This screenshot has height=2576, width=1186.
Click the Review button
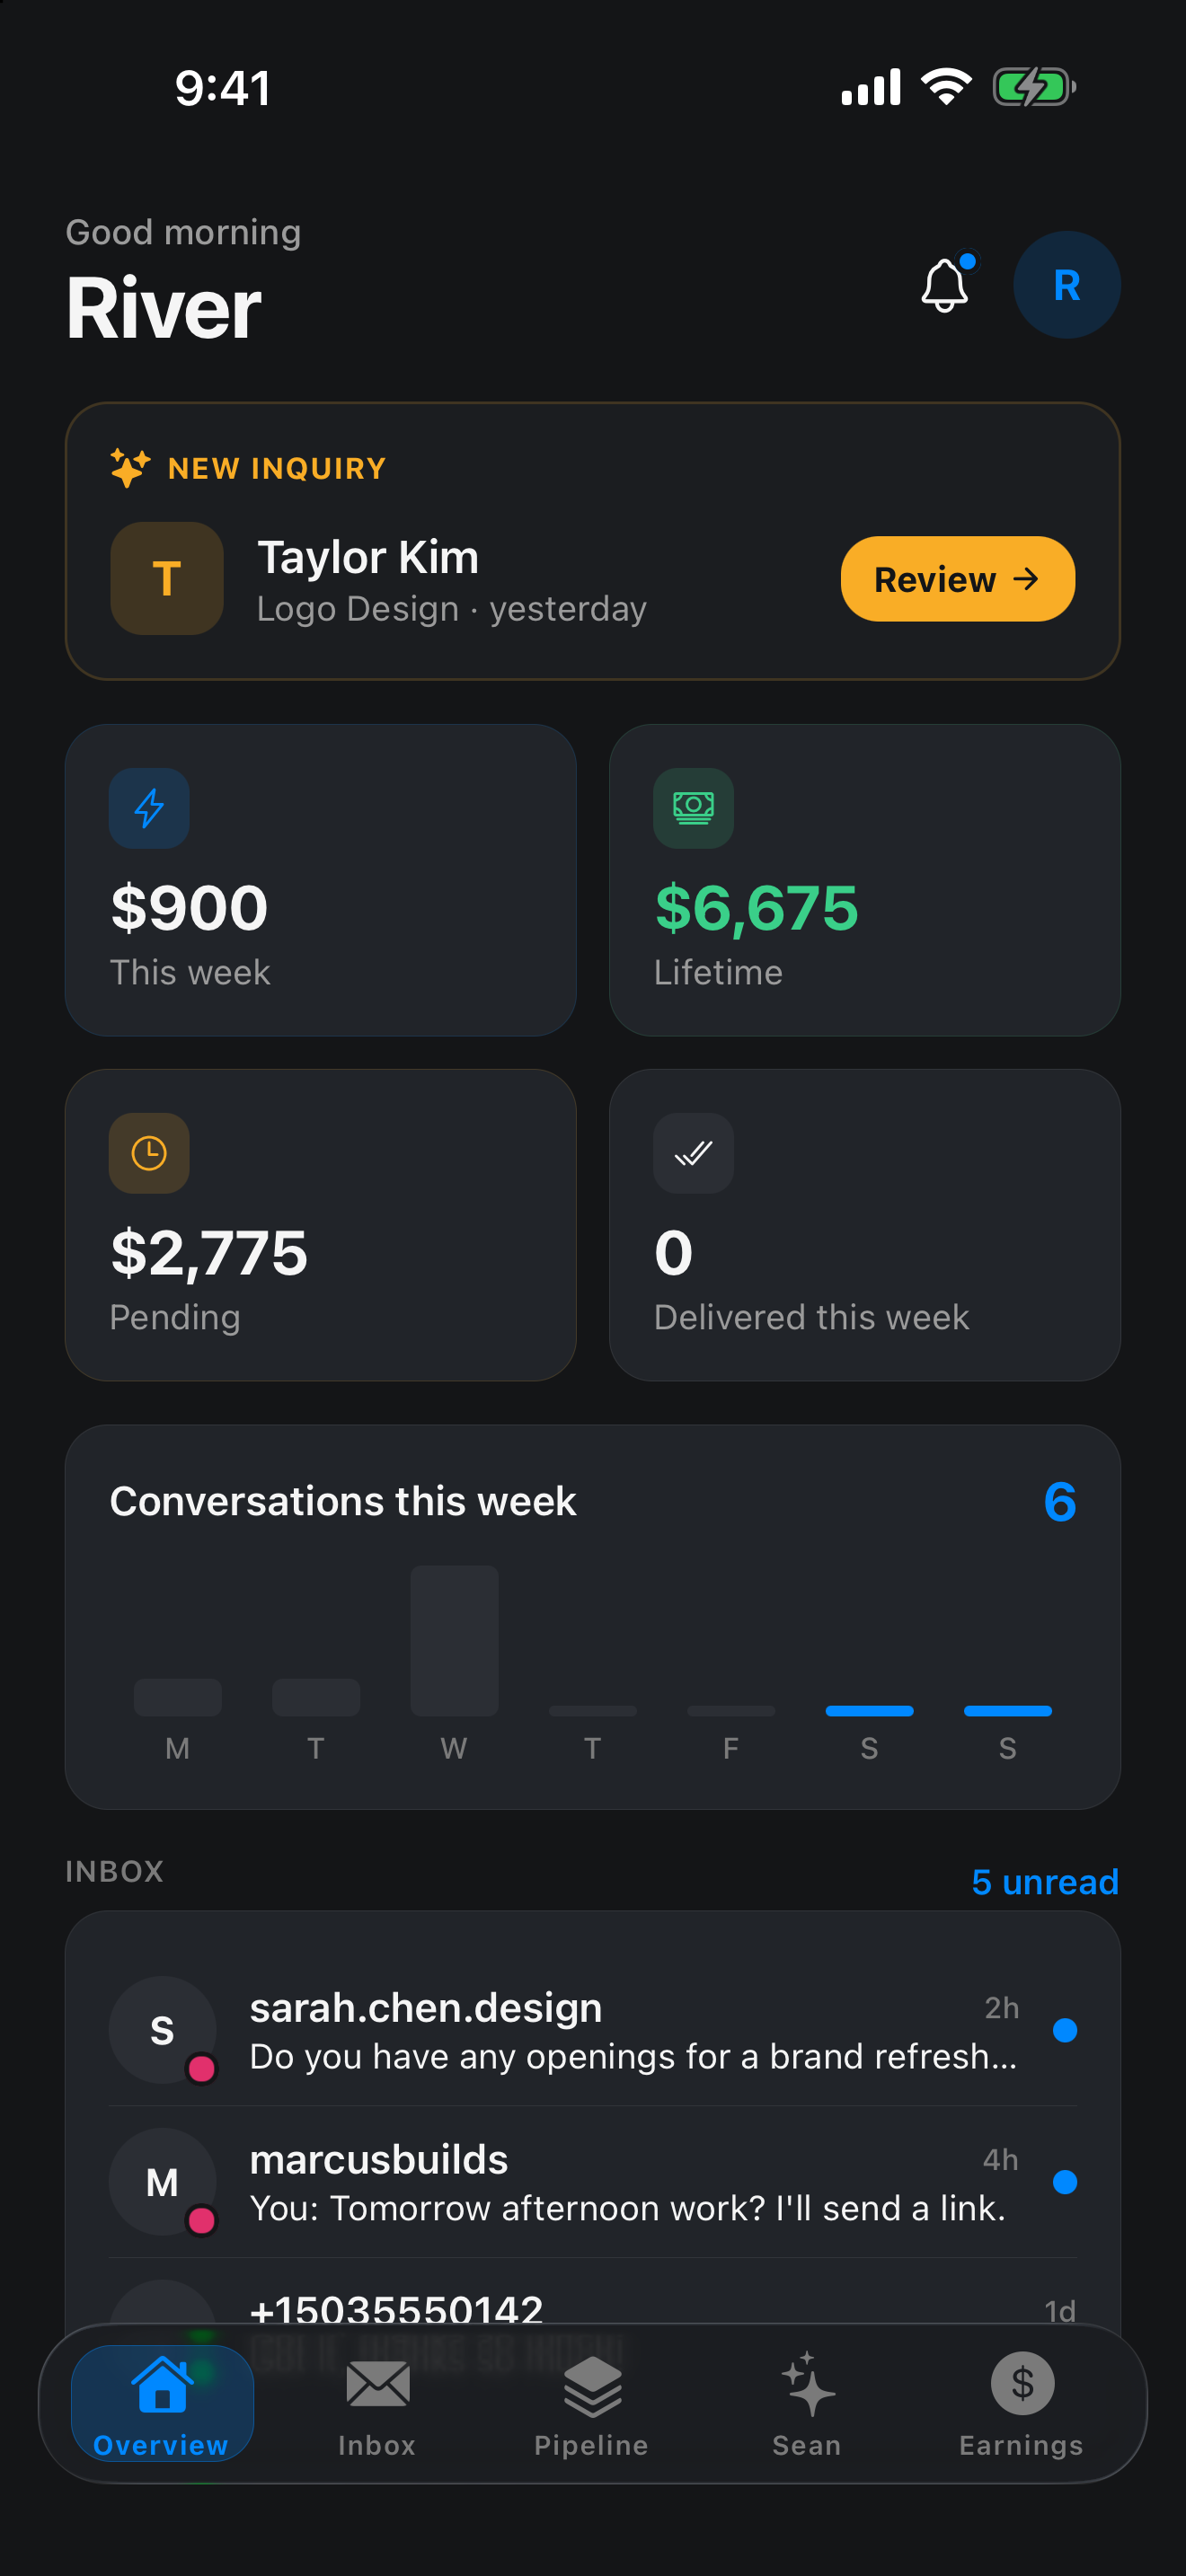coord(957,579)
